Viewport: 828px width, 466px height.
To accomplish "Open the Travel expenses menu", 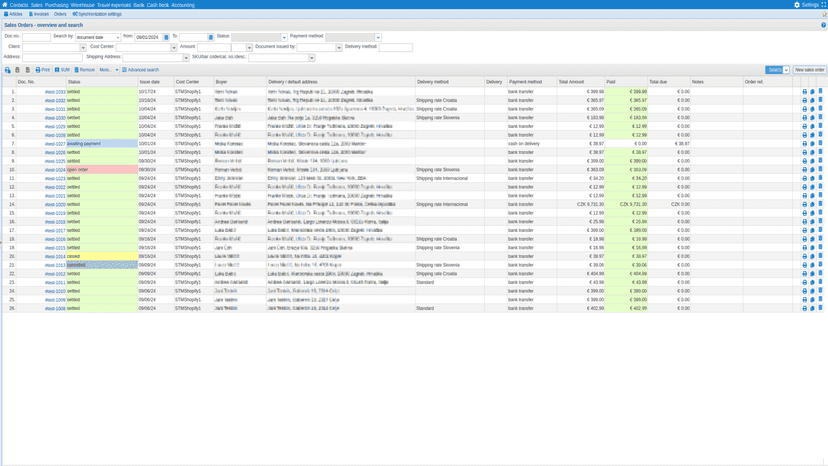I will pyautogui.click(x=114, y=5).
